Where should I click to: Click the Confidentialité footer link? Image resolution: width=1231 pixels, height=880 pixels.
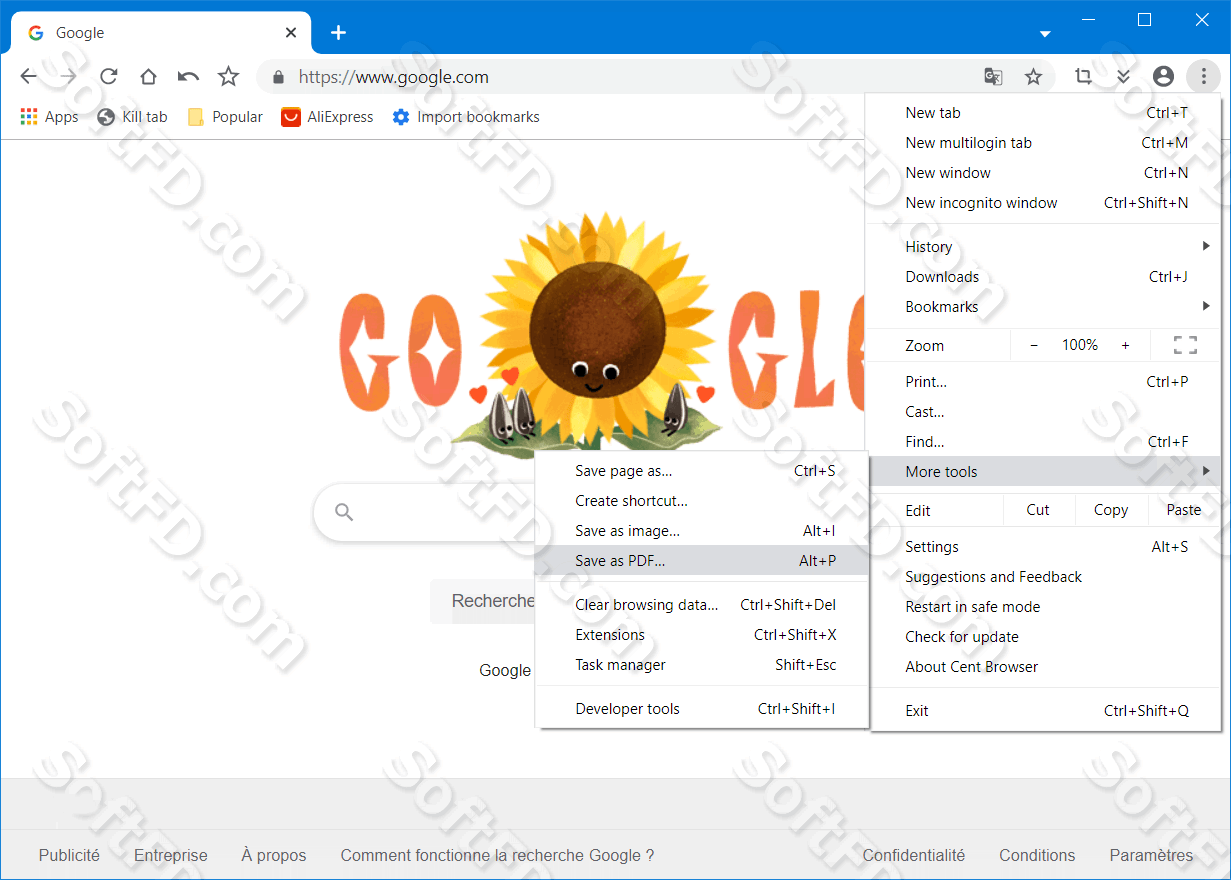[x=914, y=856]
